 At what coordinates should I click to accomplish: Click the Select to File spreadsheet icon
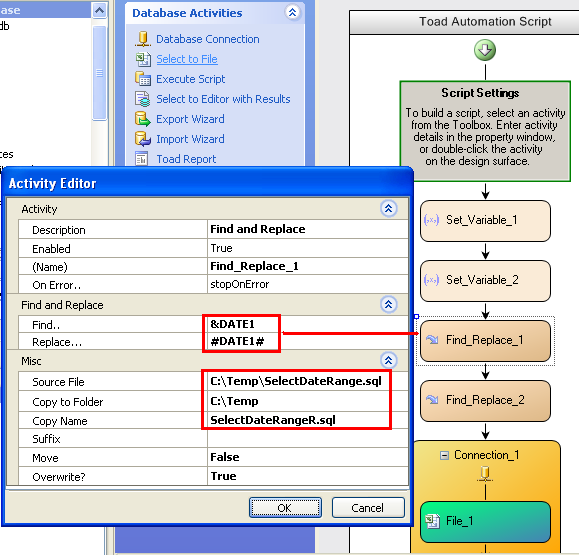(143, 59)
